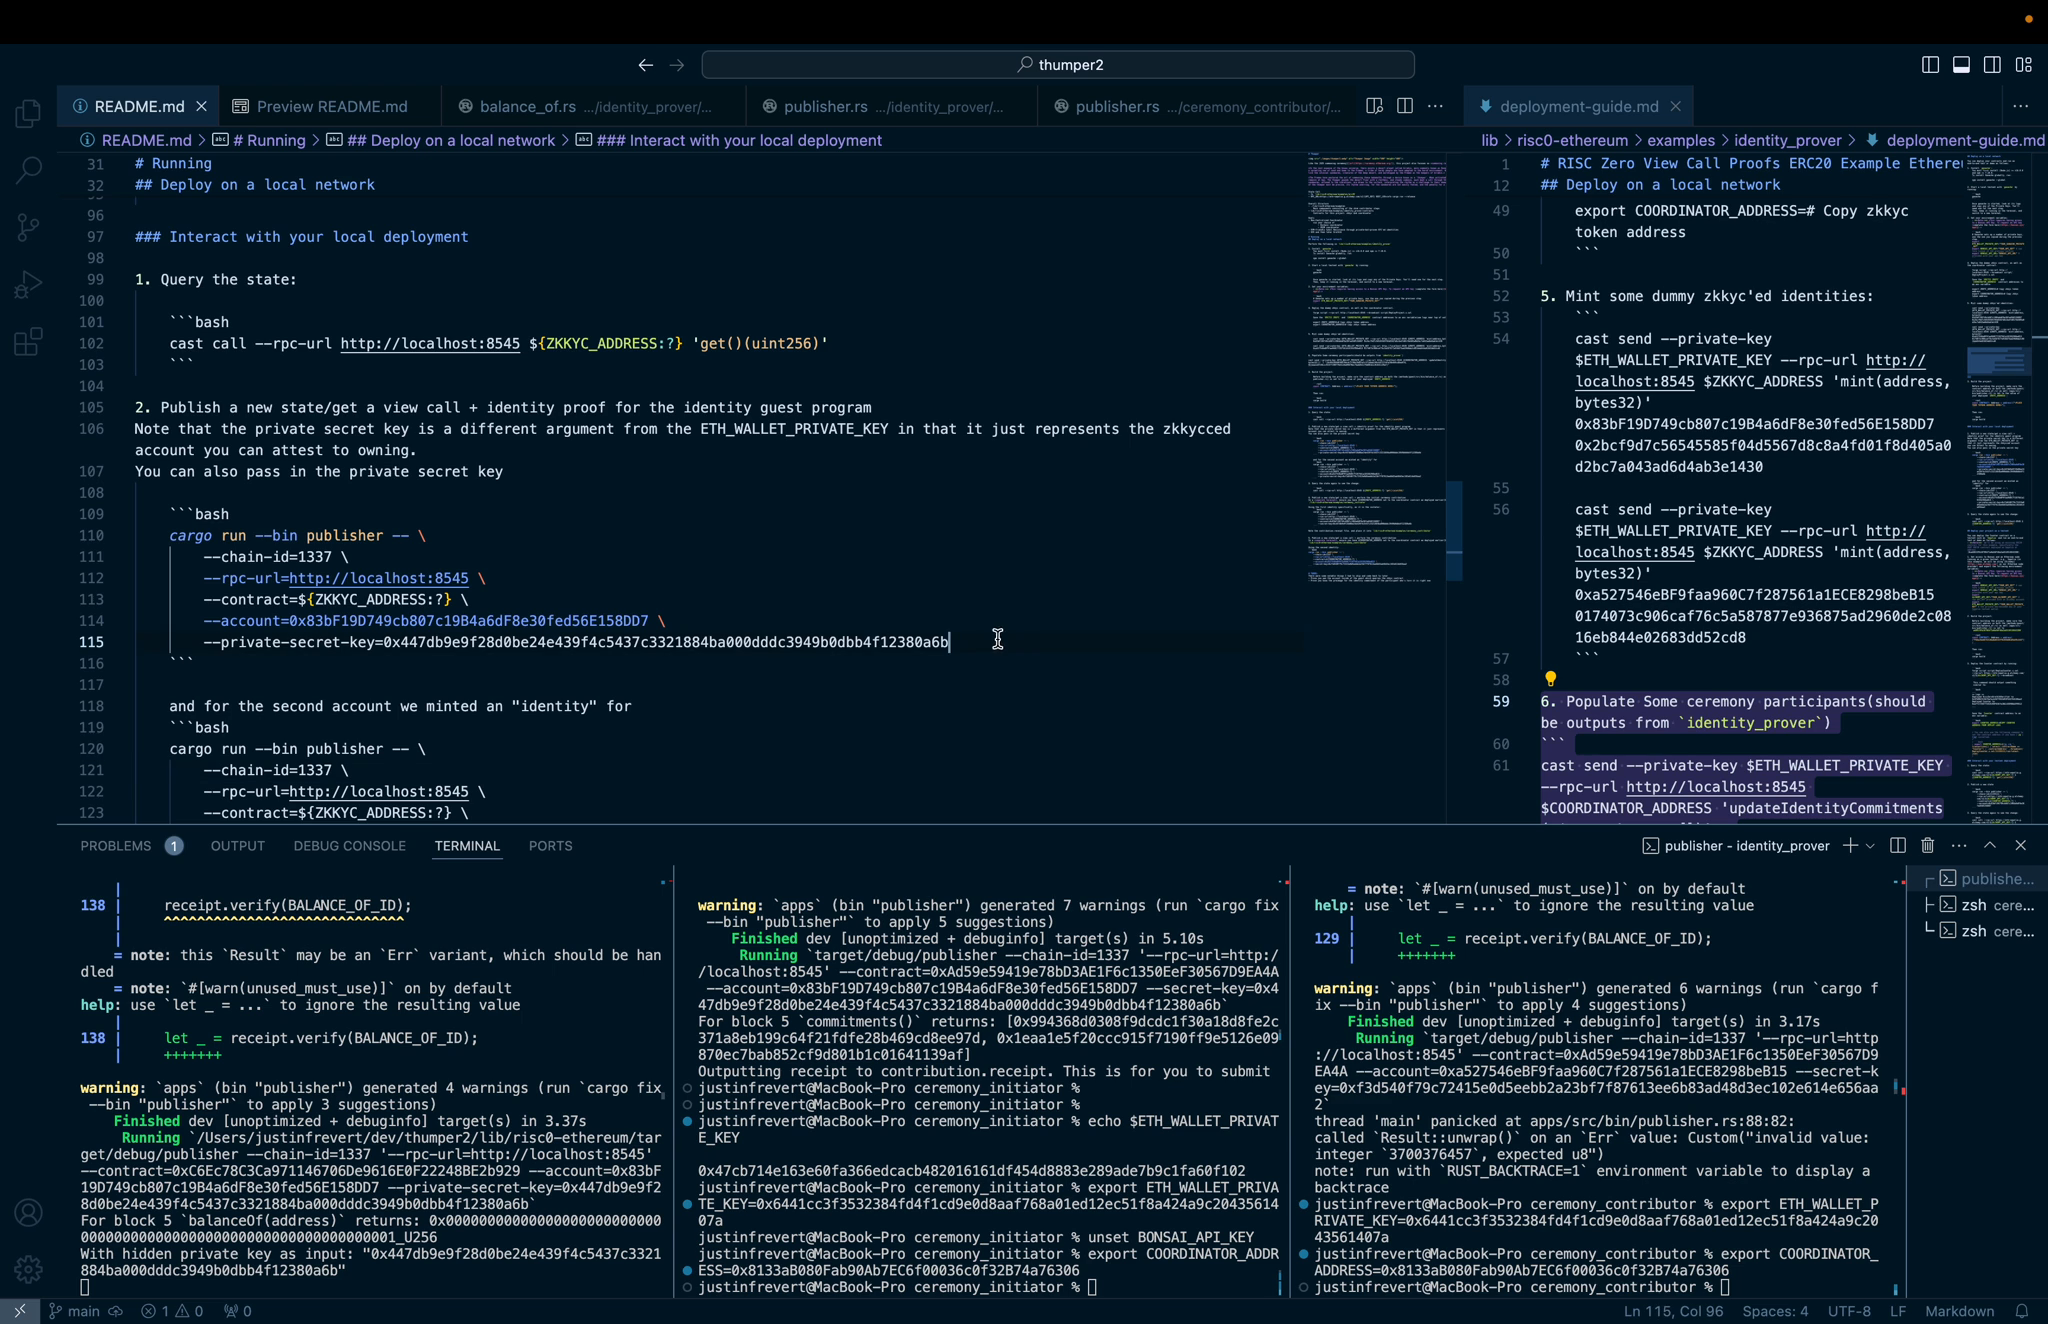Screen dimensions: 2048x1324
Task: Go back with the left arrow
Action: 645,65
